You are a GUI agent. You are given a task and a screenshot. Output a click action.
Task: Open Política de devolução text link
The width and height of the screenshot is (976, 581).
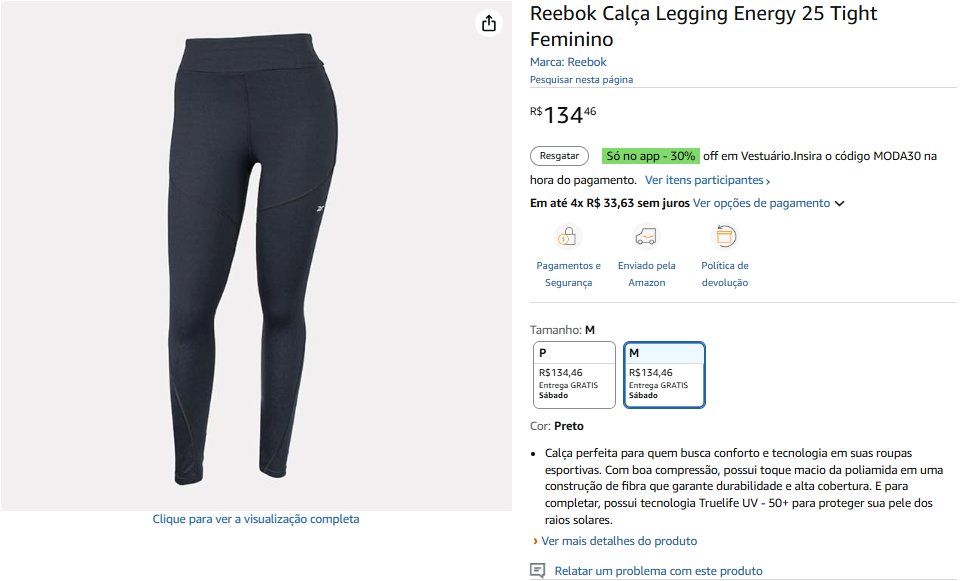(725, 274)
